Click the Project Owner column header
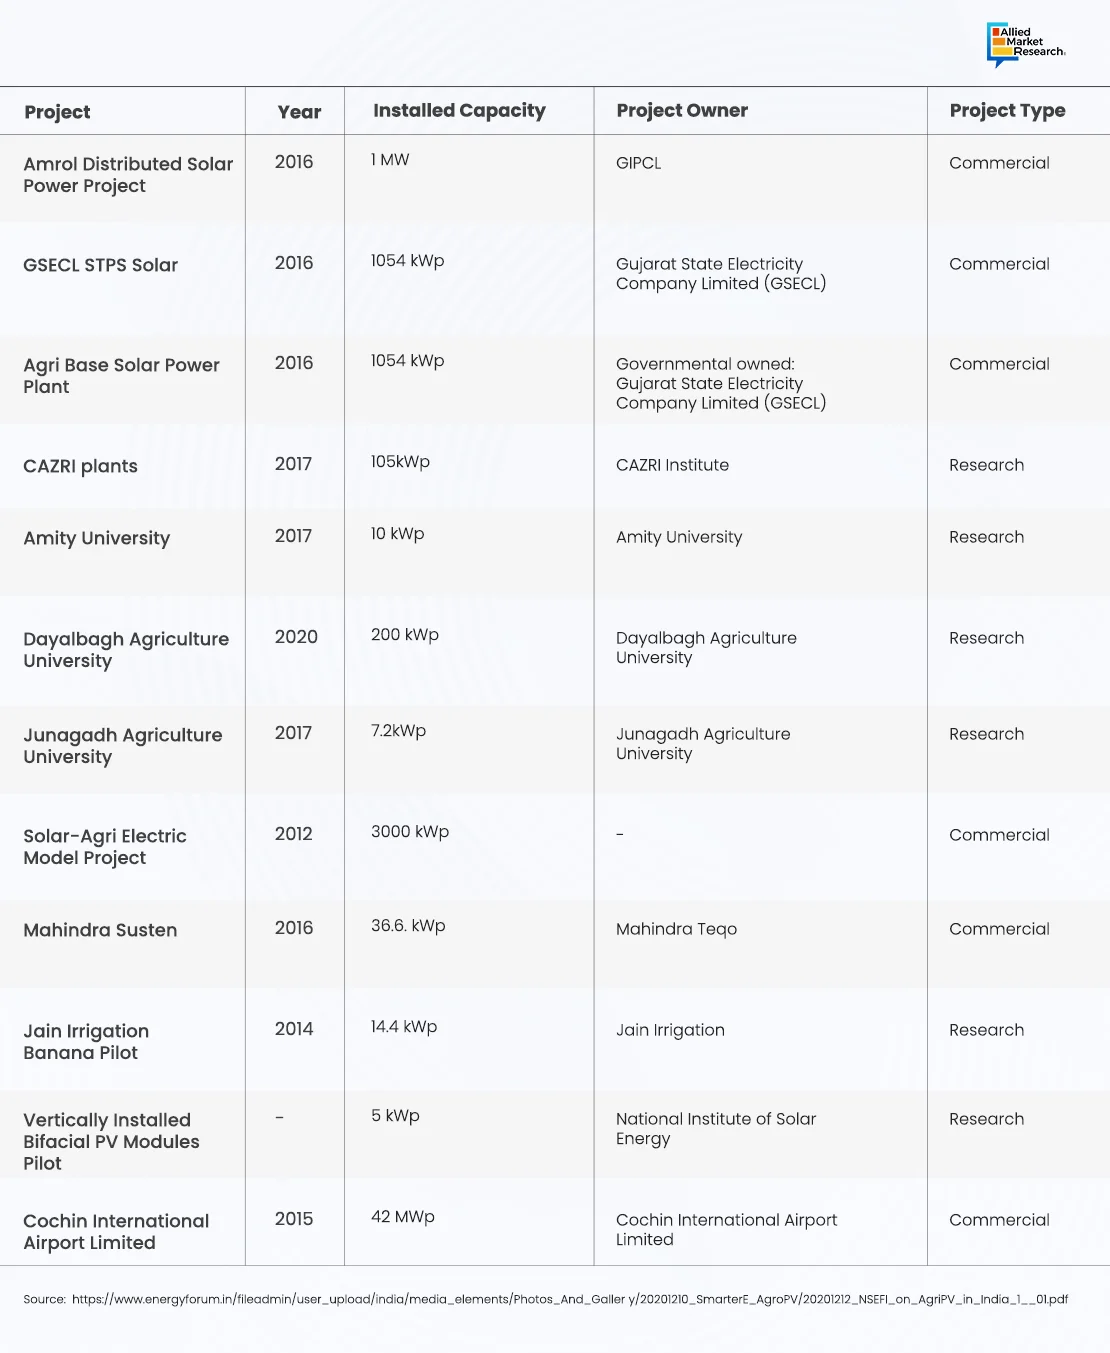Image resolution: width=1110 pixels, height=1353 pixels. point(682,111)
